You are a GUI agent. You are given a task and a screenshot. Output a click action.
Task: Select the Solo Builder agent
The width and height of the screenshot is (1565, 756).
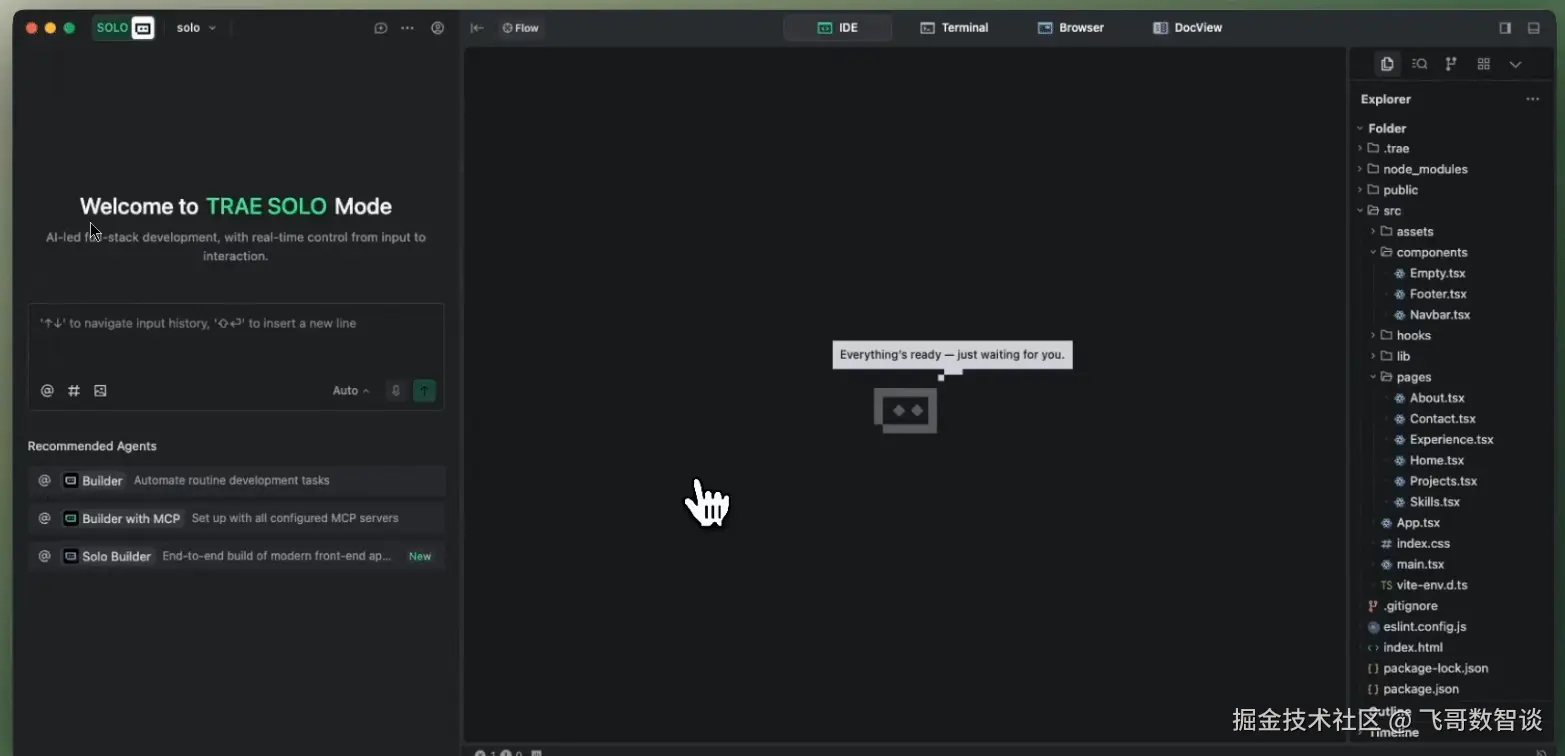(x=236, y=557)
